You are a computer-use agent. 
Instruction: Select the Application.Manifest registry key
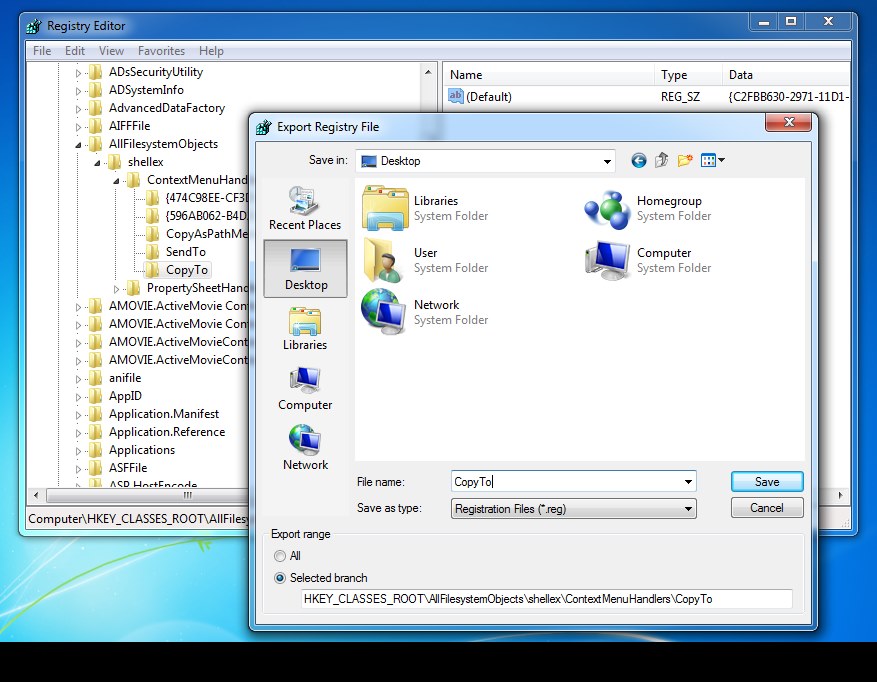(164, 414)
